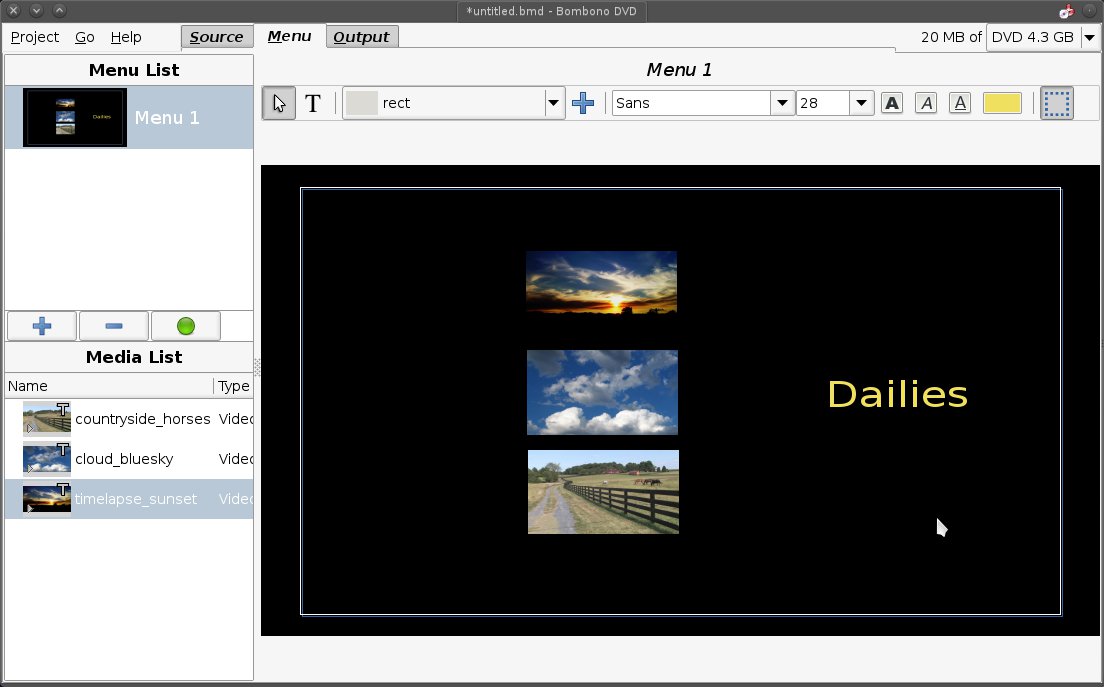Image resolution: width=1104 pixels, height=687 pixels.
Task: Open the font size 28 dropdown
Action: click(860, 103)
